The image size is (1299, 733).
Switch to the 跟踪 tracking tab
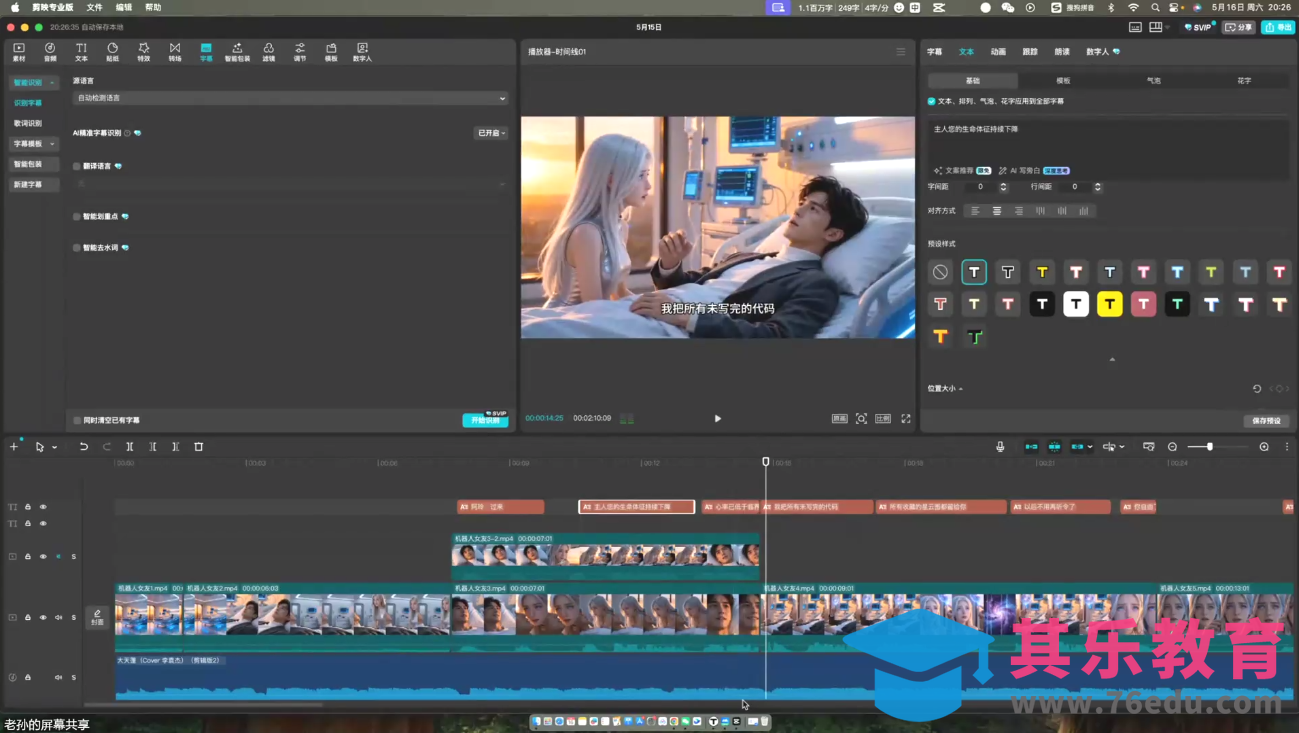(1030, 52)
